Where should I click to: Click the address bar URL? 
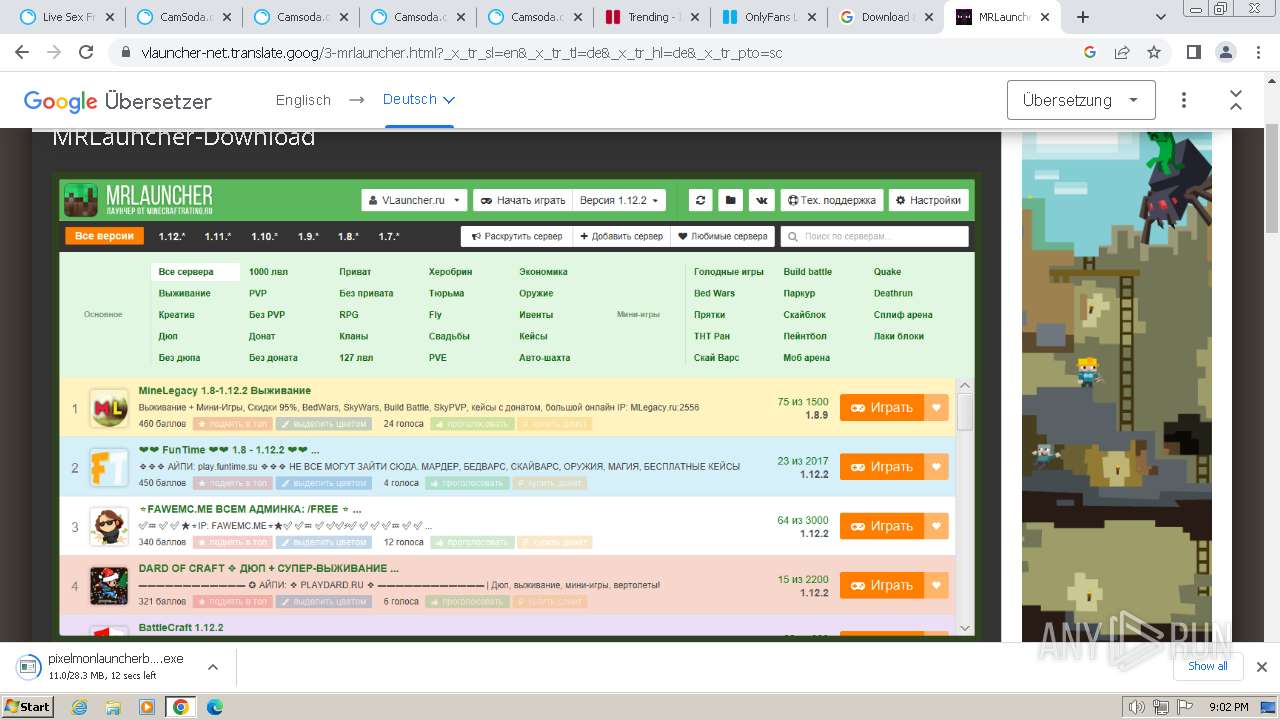[x=461, y=53]
